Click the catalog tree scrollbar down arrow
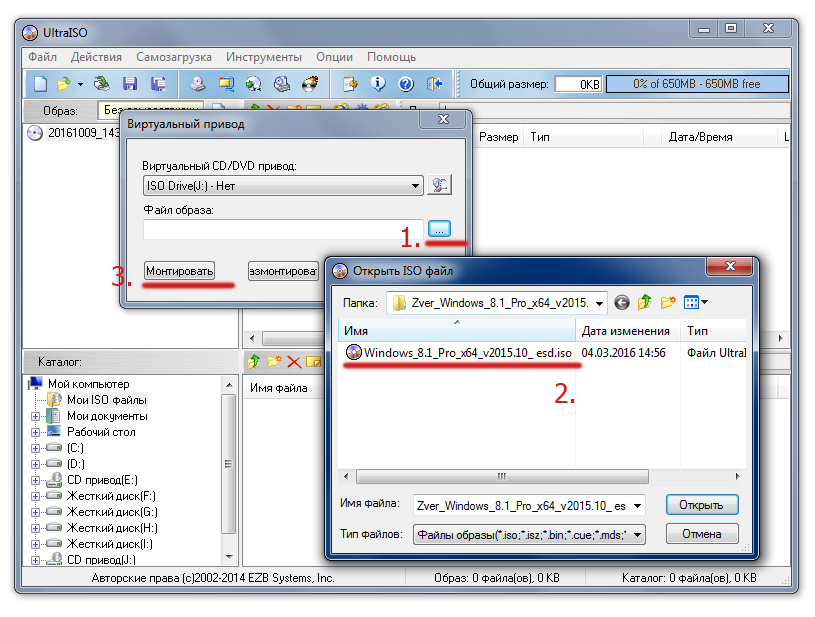This screenshot has height=617, width=815. 229,557
